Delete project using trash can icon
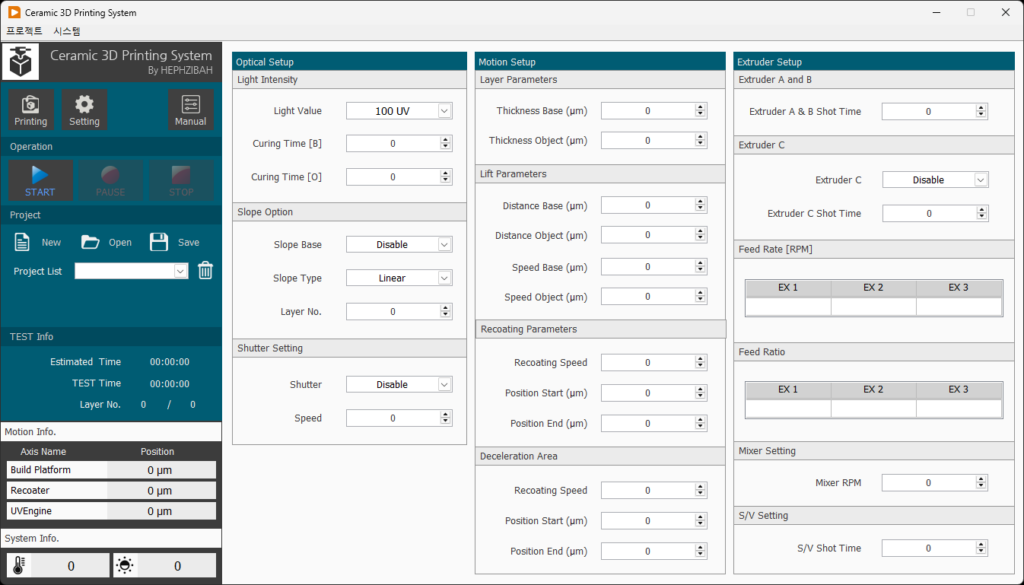1024x585 pixels. pos(205,270)
